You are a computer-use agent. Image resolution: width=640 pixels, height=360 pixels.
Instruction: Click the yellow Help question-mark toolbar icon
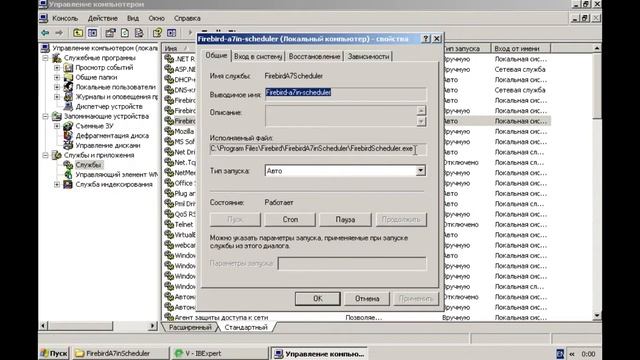157,33
